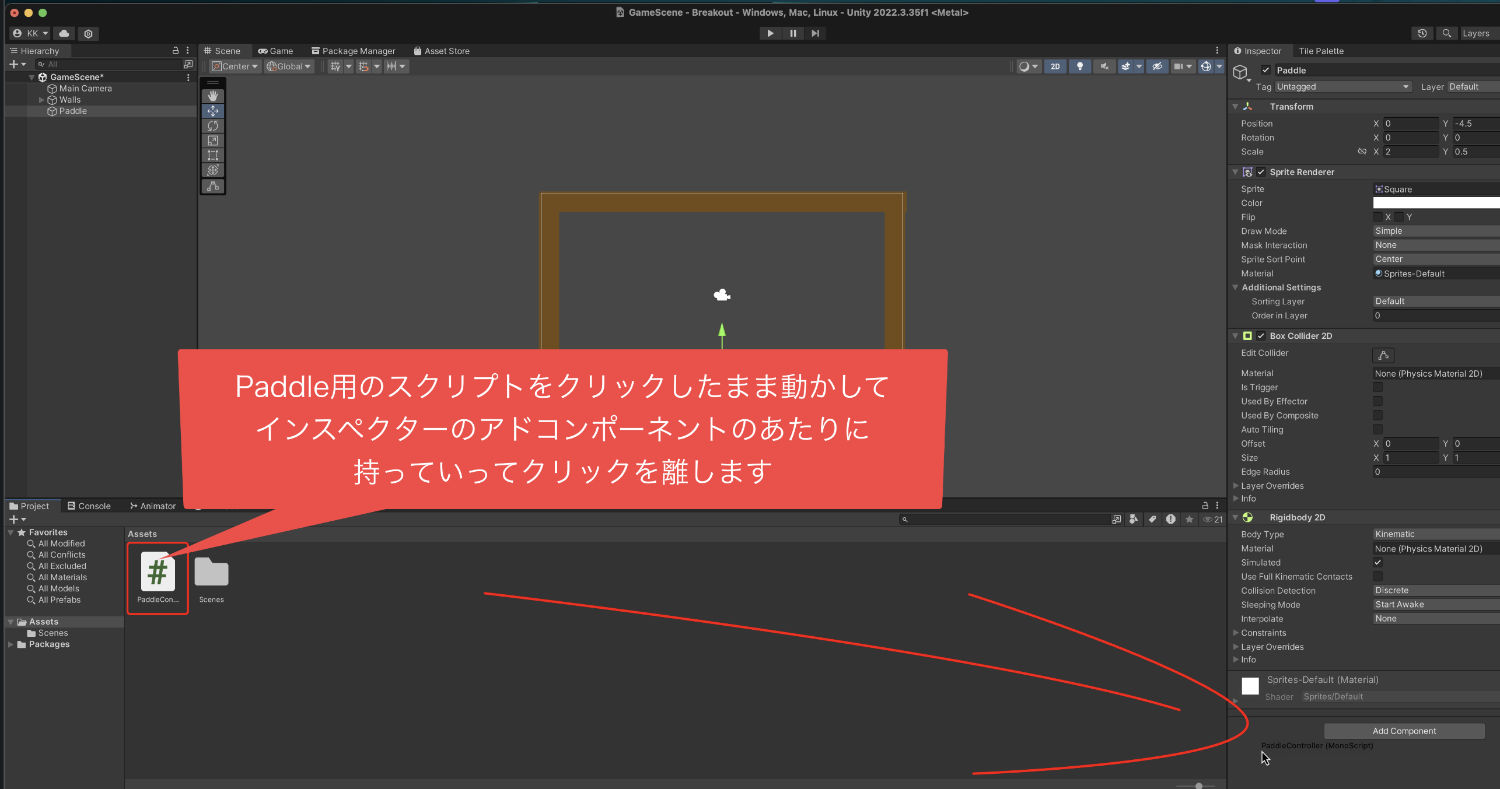
Task: Uncheck the Simulated checkbox
Action: tap(1378, 562)
